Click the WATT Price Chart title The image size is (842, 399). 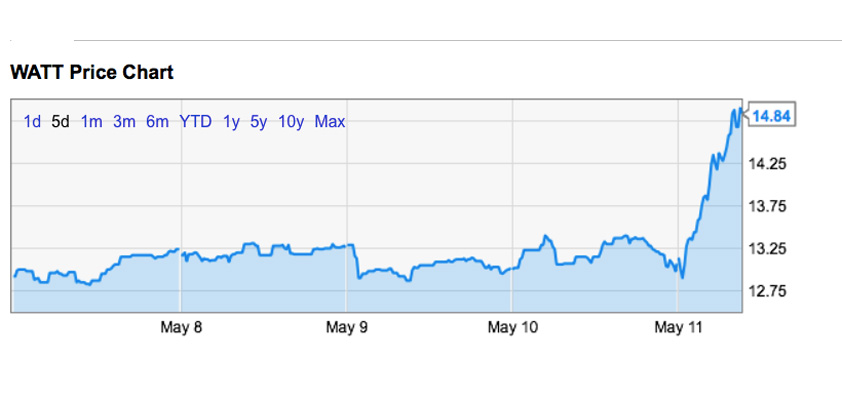click(x=92, y=72)
